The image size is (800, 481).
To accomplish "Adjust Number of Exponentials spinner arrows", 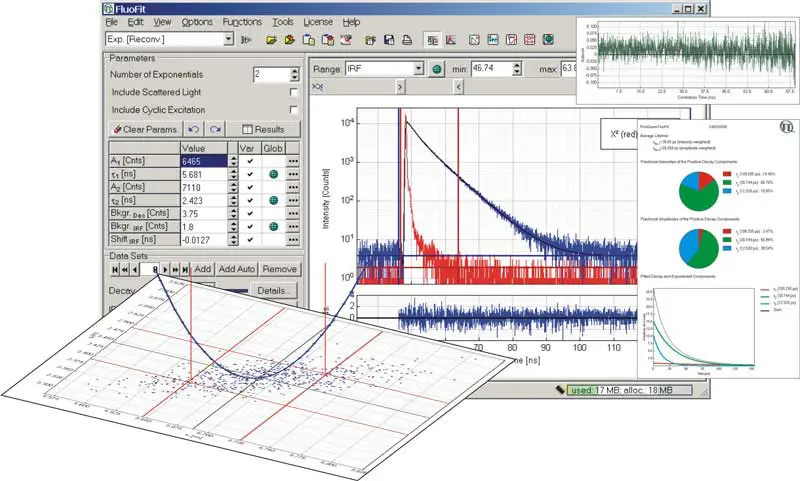I will point(294,74).
